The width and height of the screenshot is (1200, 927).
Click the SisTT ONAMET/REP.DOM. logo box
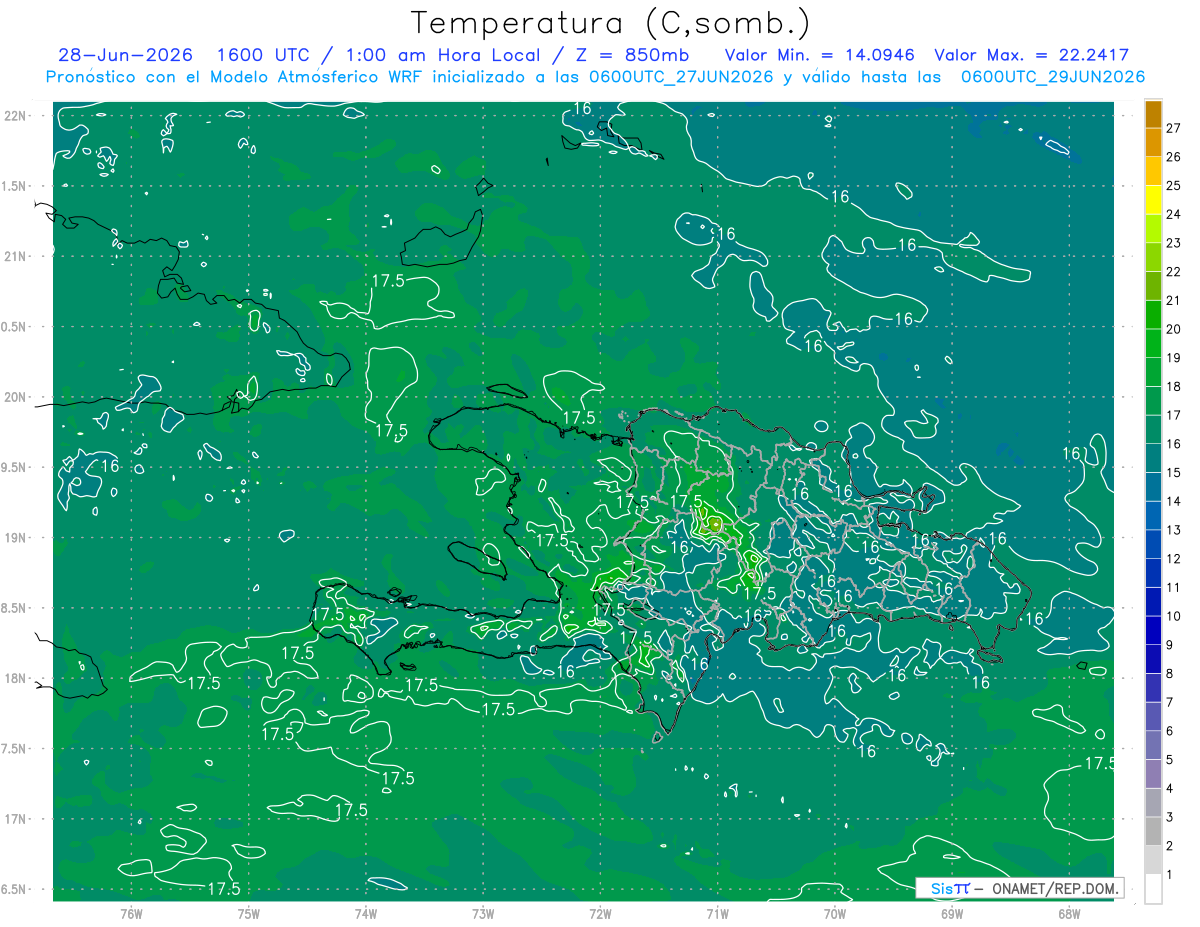tap(1019, 888)
